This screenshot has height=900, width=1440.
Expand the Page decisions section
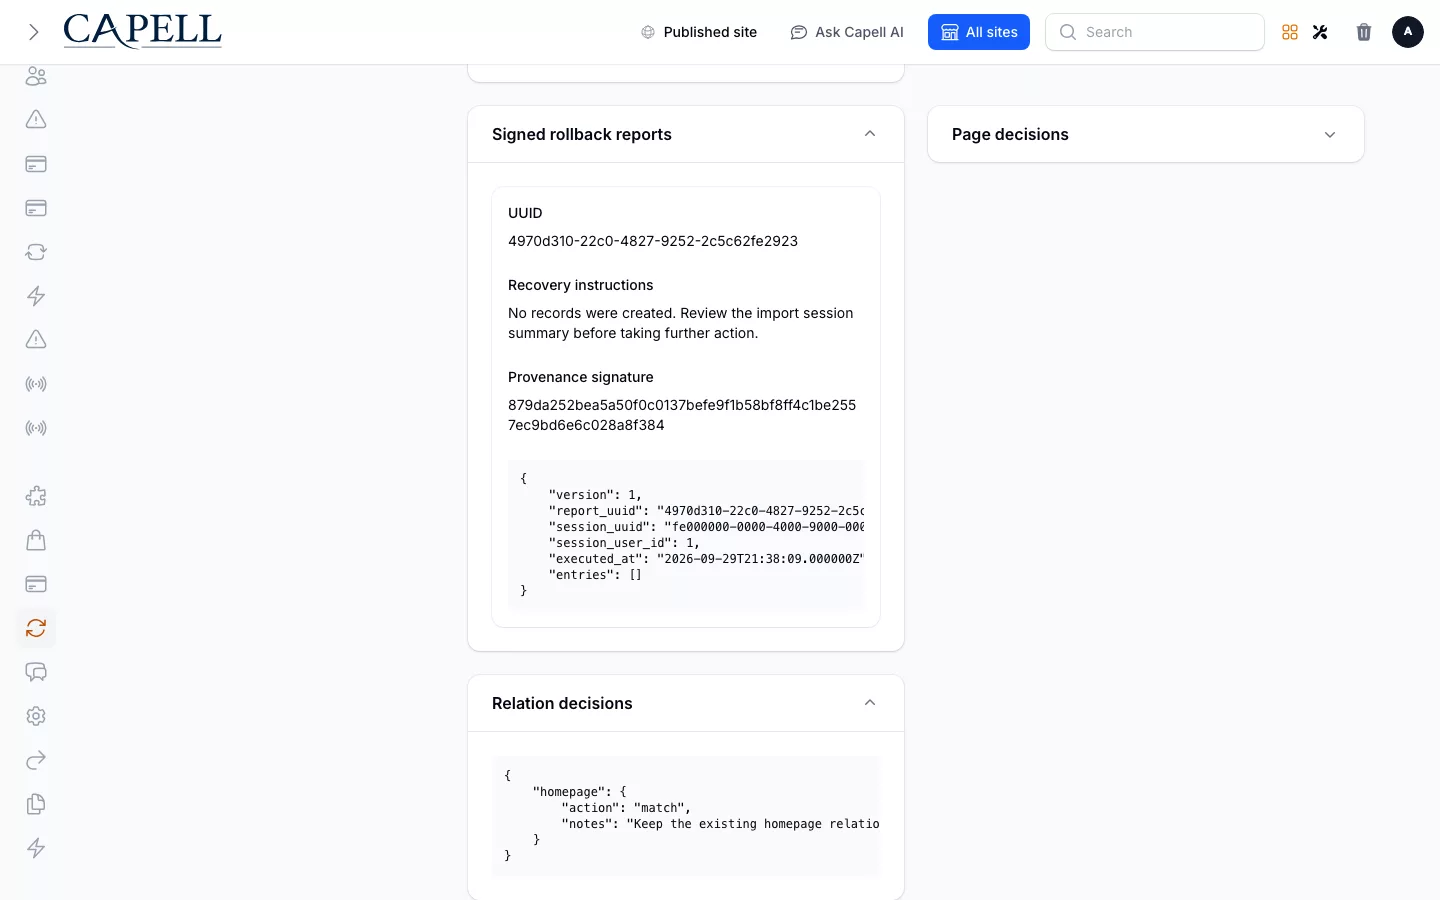pyautogui.click(x=1330, y=135)
